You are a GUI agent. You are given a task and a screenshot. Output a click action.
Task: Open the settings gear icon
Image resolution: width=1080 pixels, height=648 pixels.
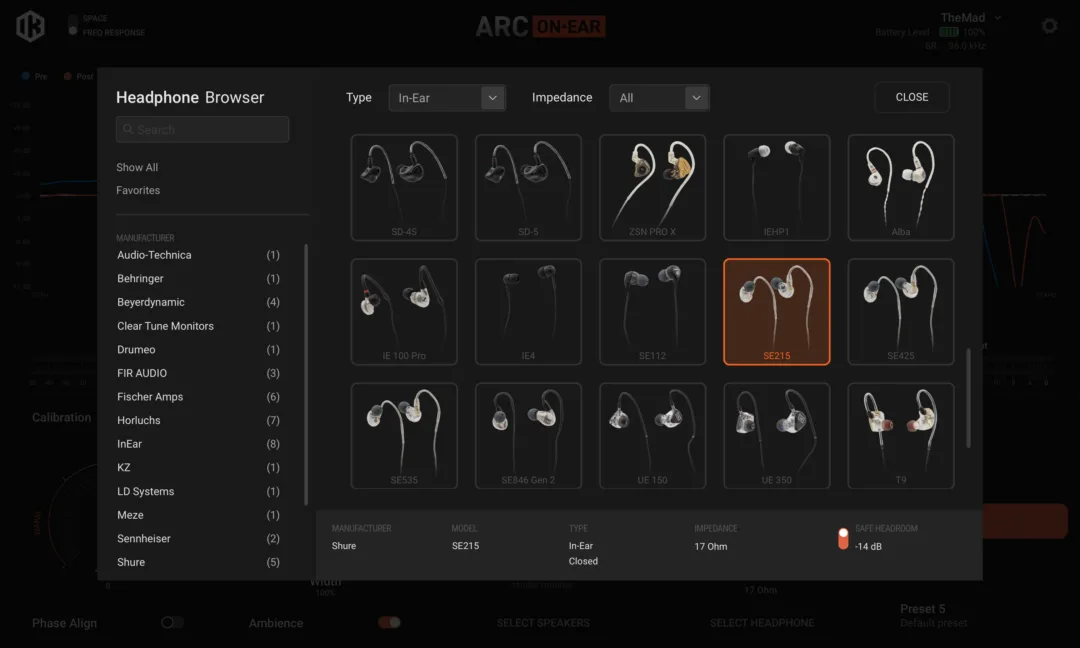click(x=1049, y=26)
